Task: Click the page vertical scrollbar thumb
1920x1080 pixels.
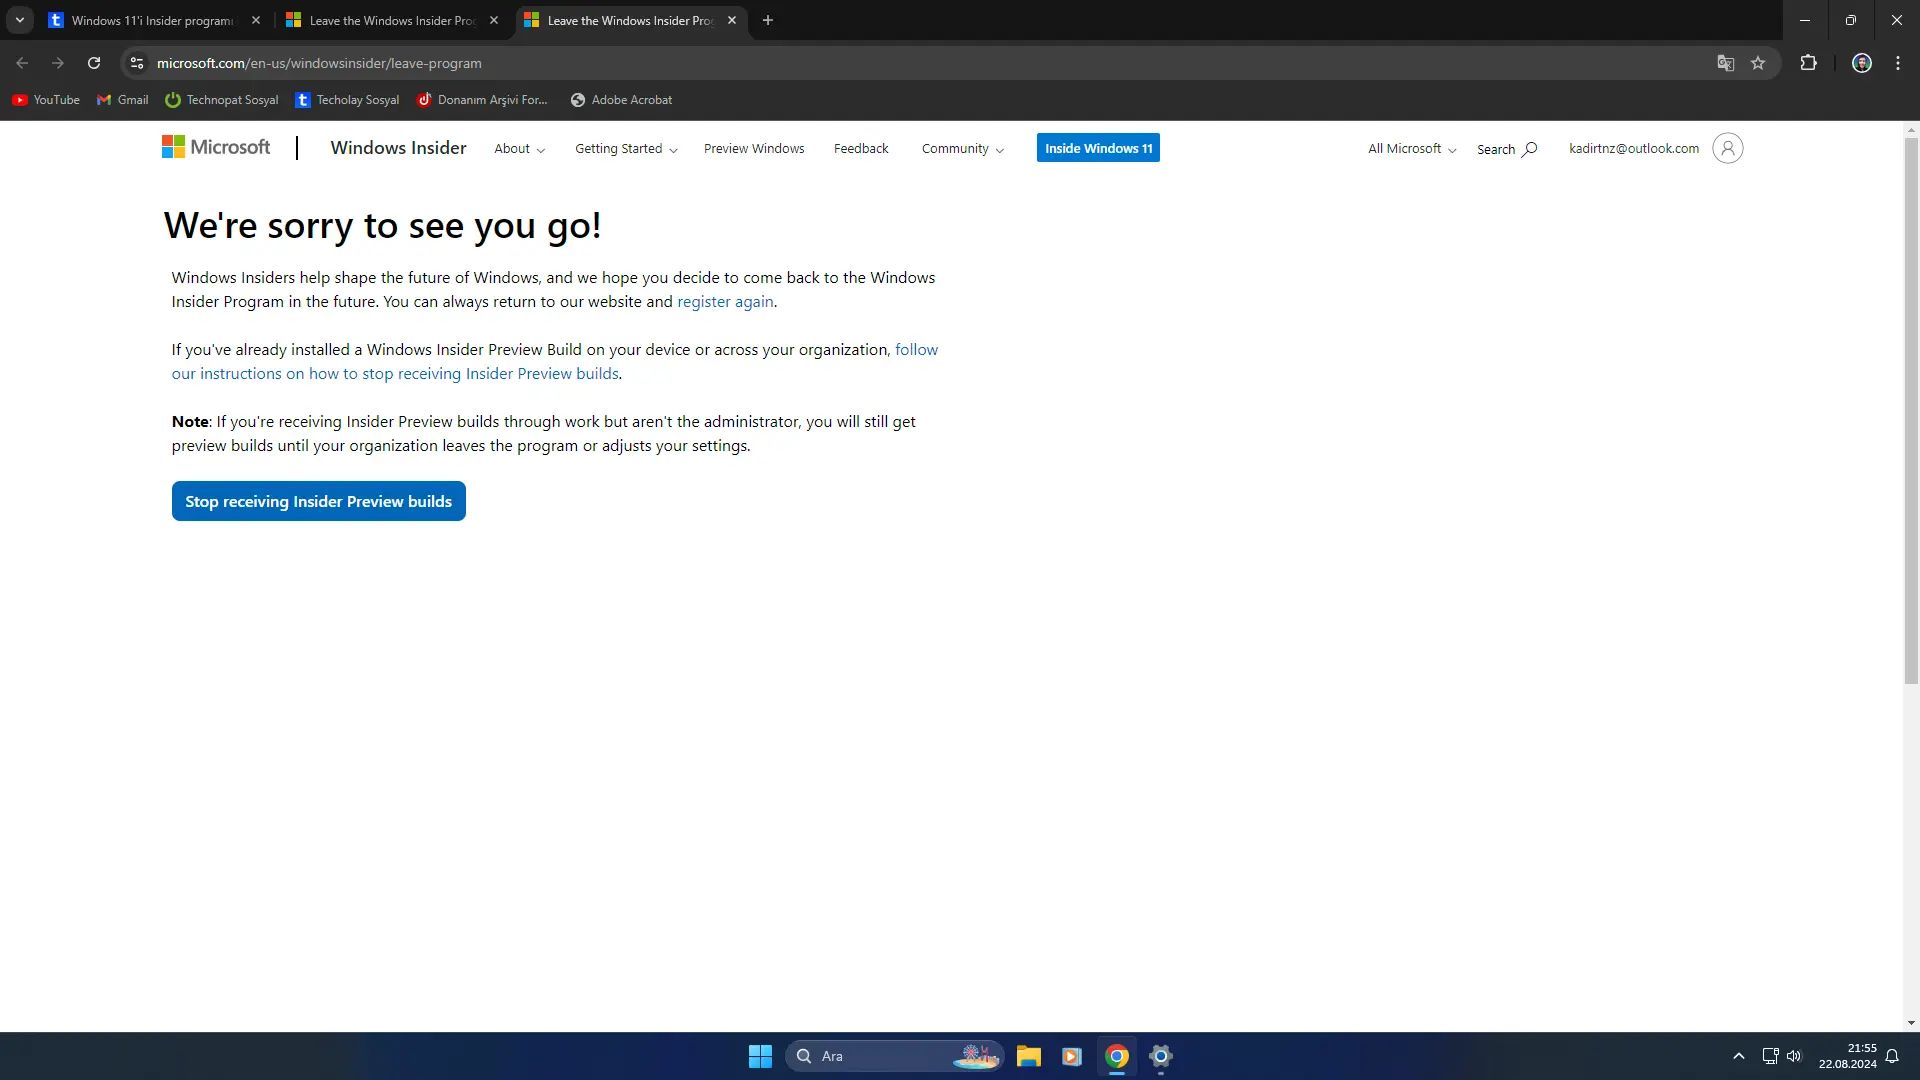Action: 1911,410
